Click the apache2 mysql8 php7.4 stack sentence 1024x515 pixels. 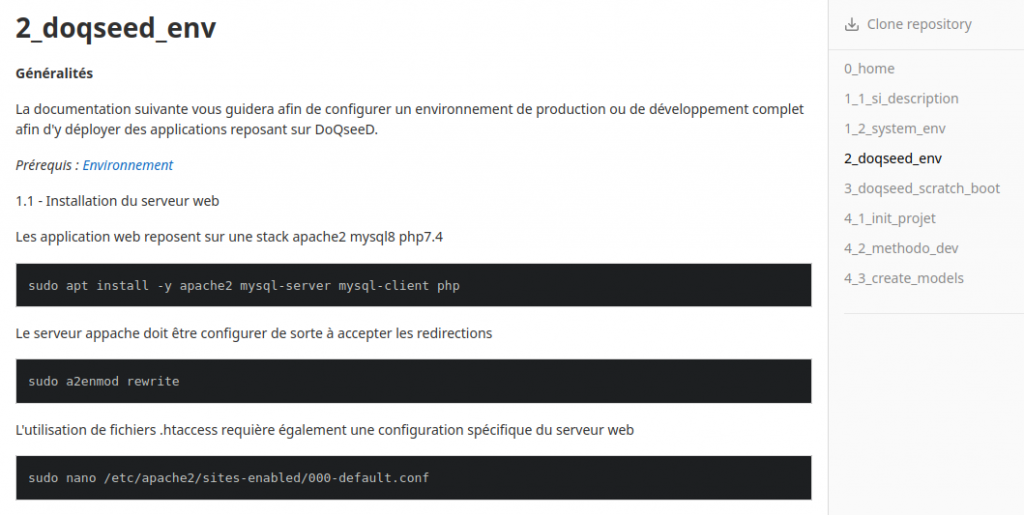coord(229,237)
